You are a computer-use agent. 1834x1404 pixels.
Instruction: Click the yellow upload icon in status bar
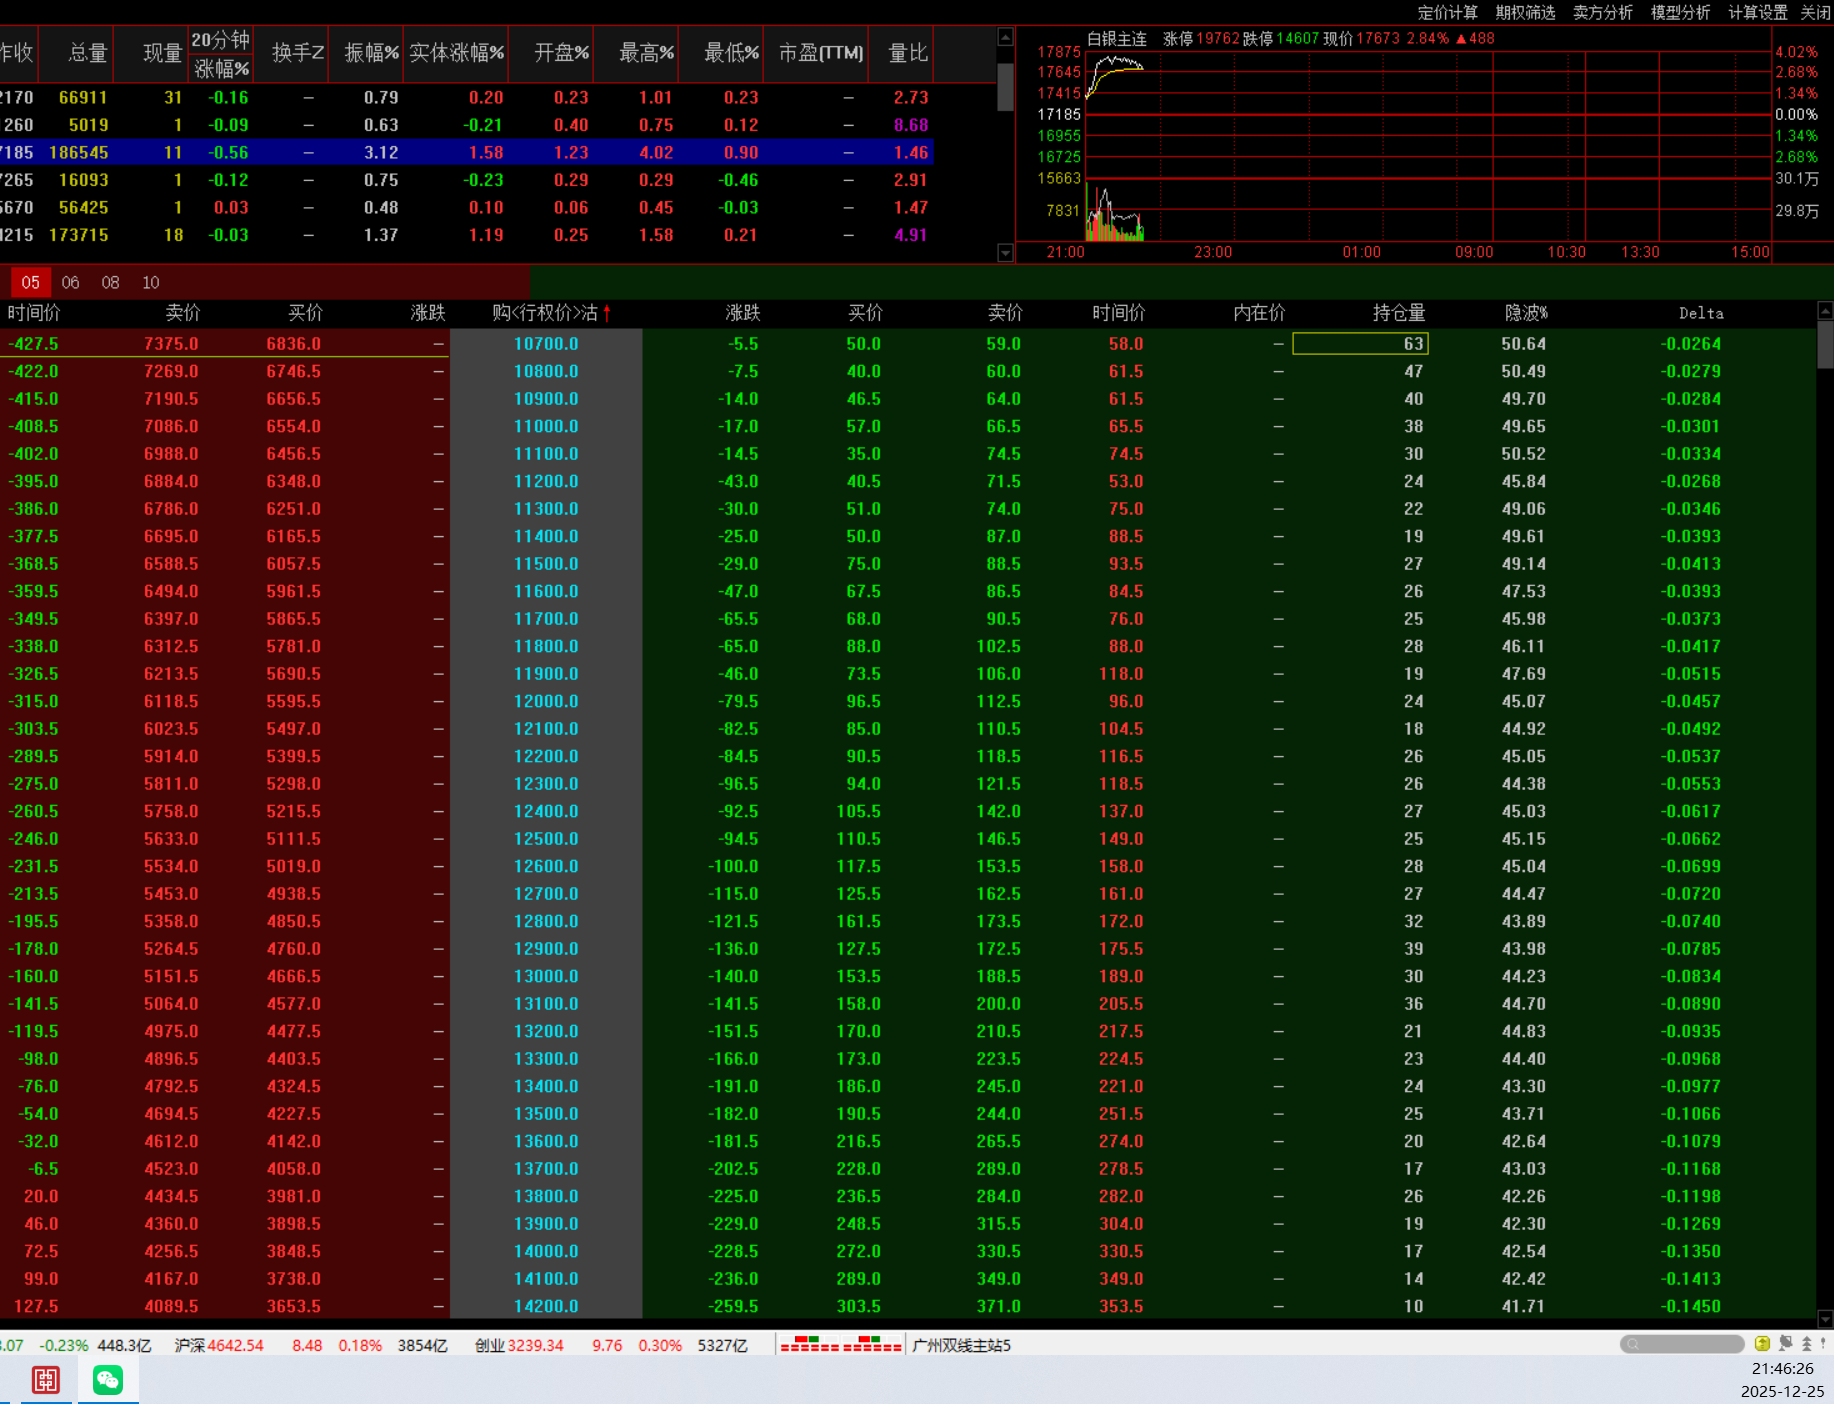(1762, 1344)
